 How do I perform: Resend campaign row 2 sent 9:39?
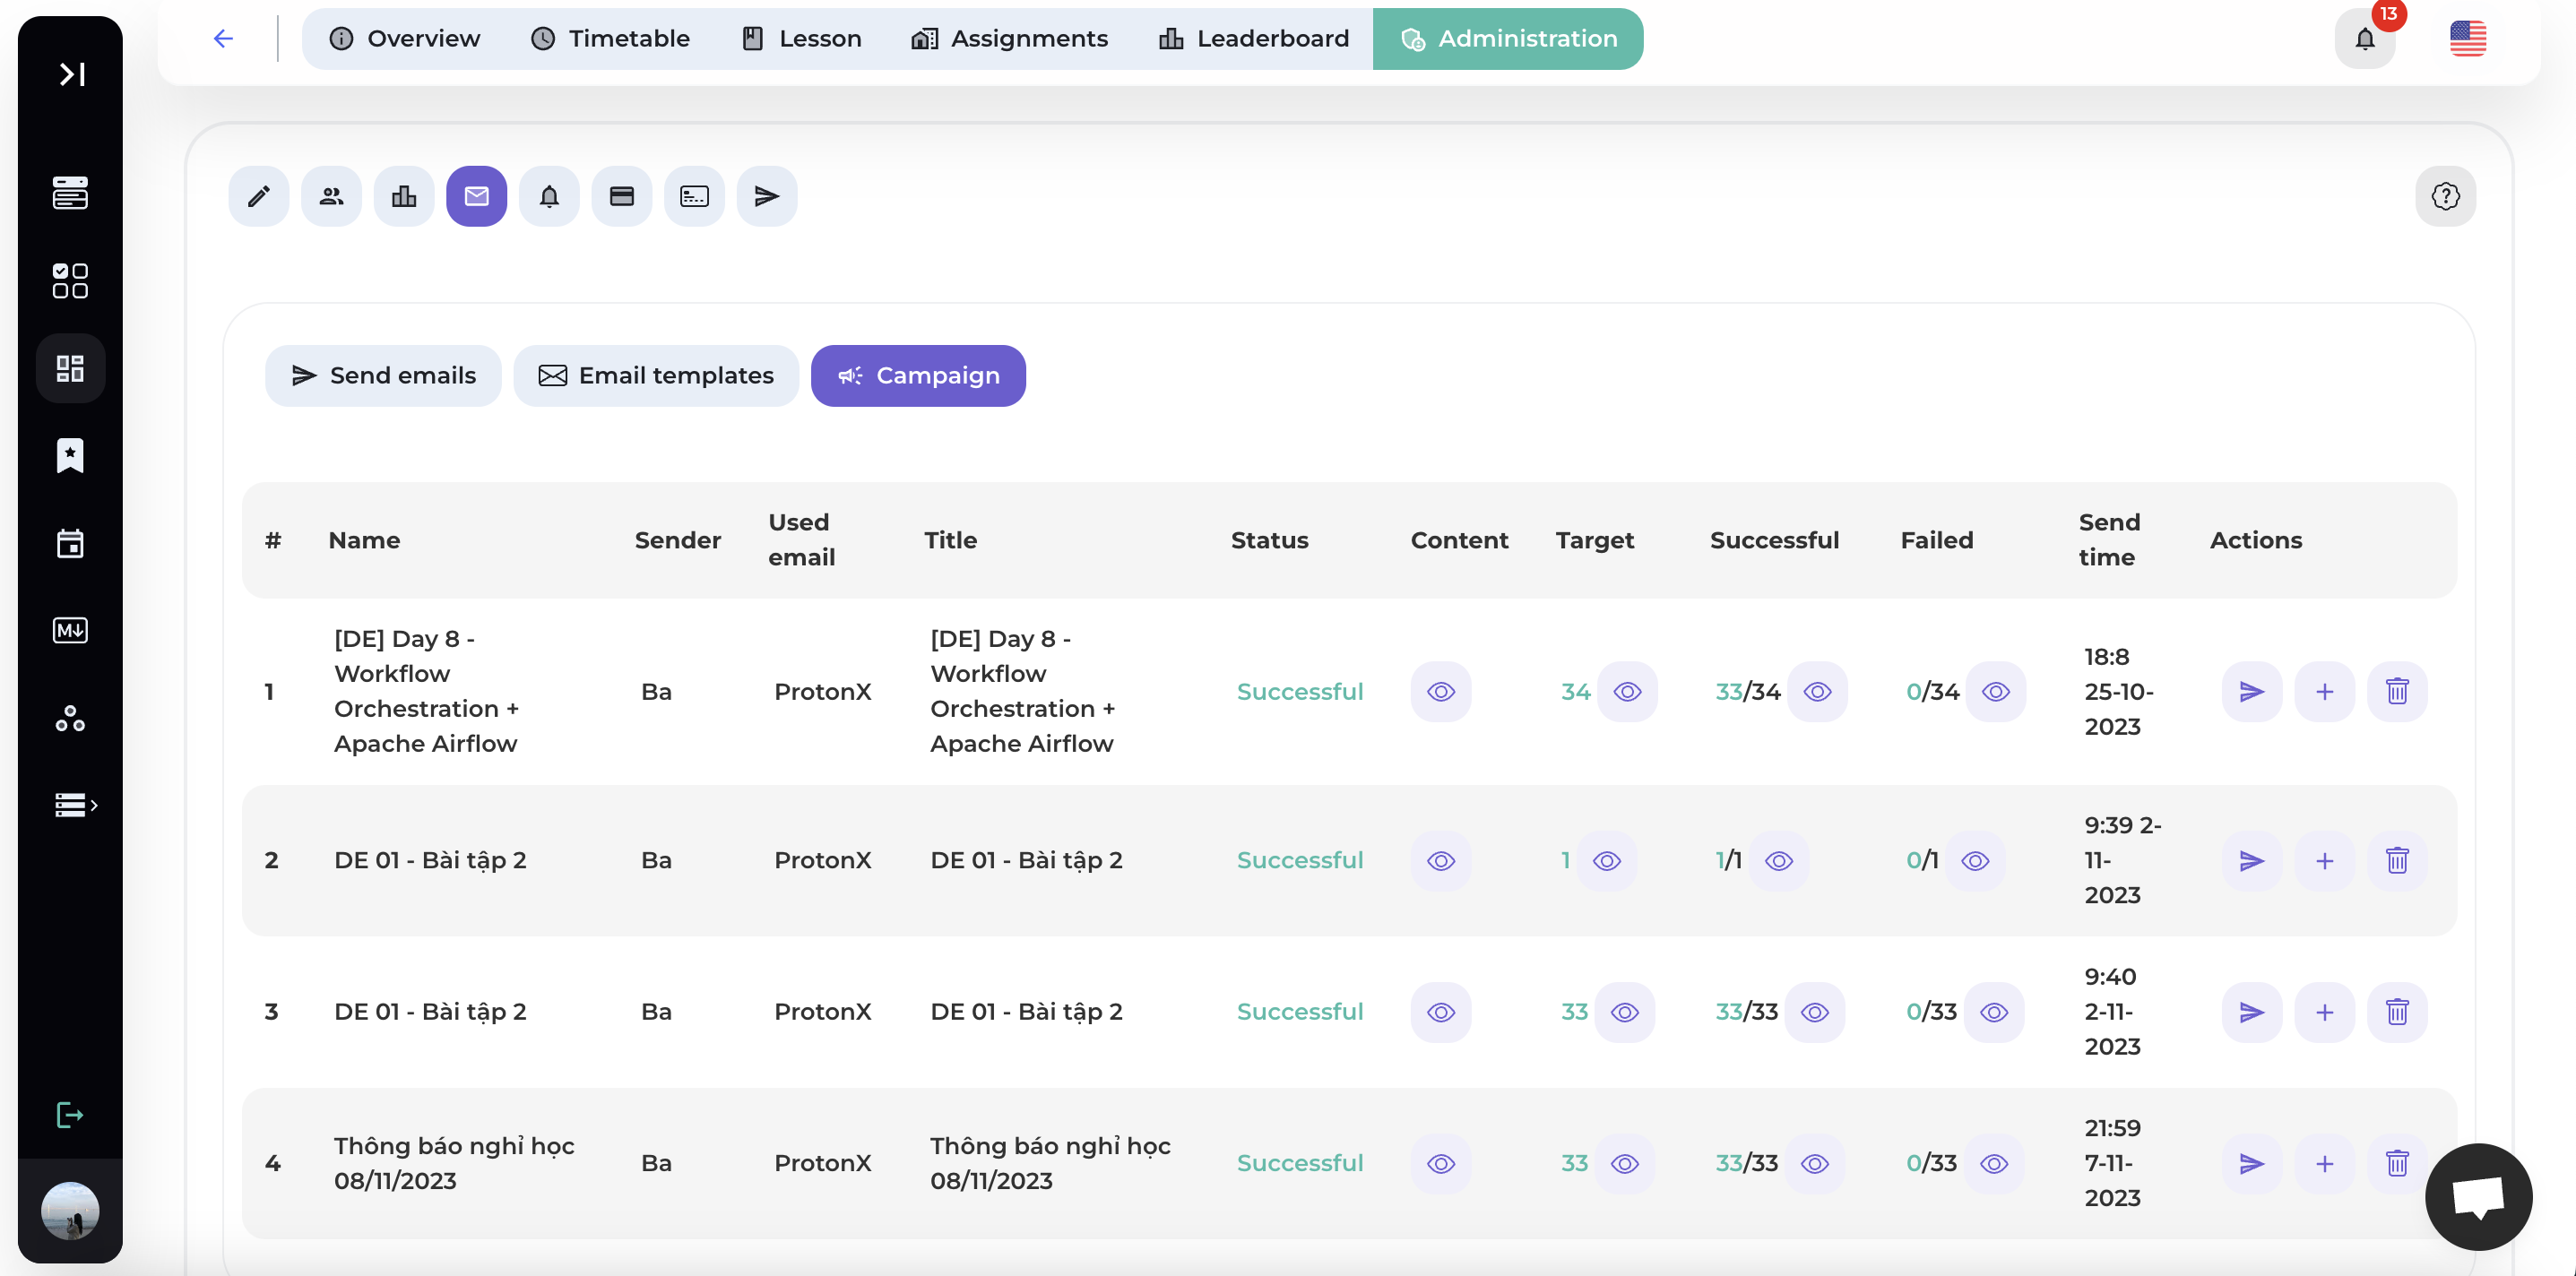tap(2251, 860)
